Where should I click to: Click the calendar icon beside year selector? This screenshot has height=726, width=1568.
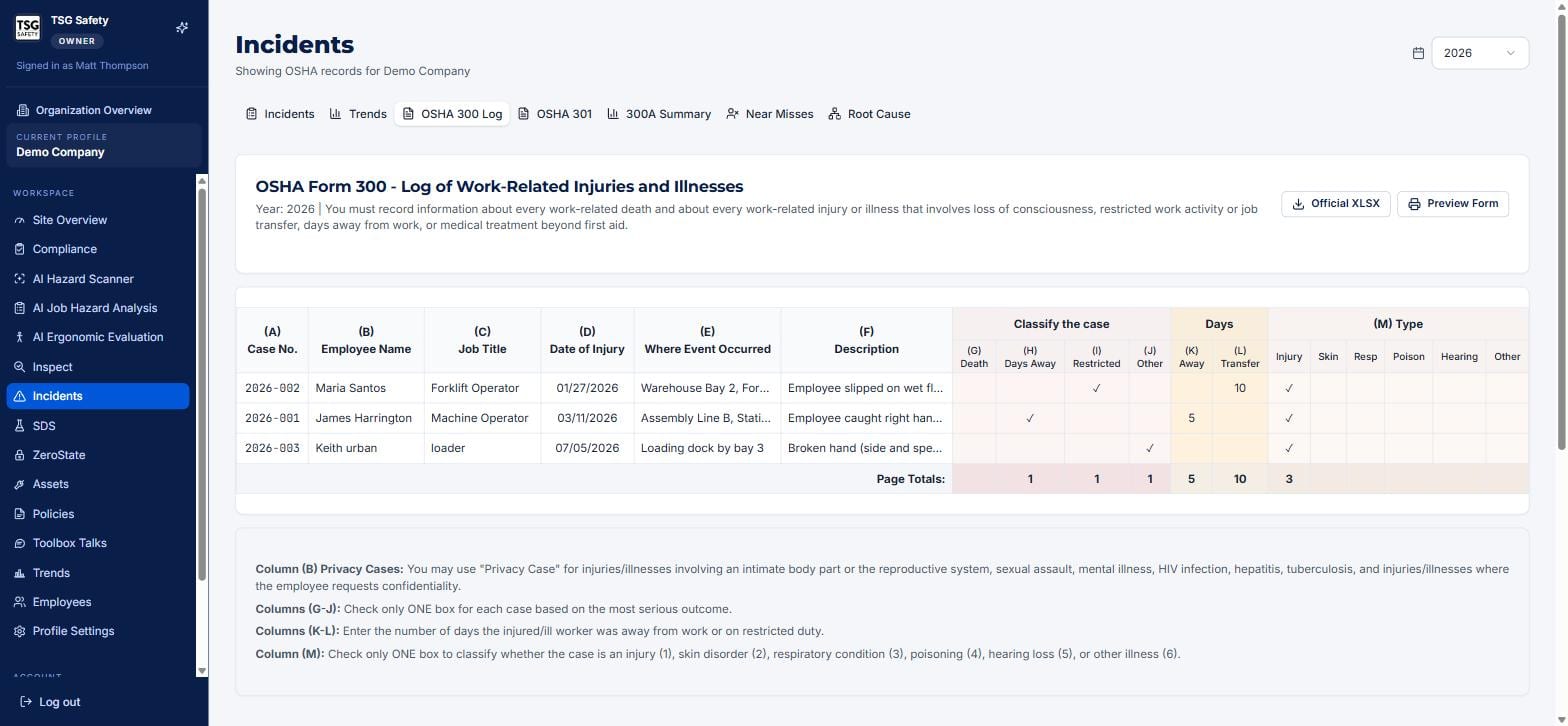pos(1418,53)
